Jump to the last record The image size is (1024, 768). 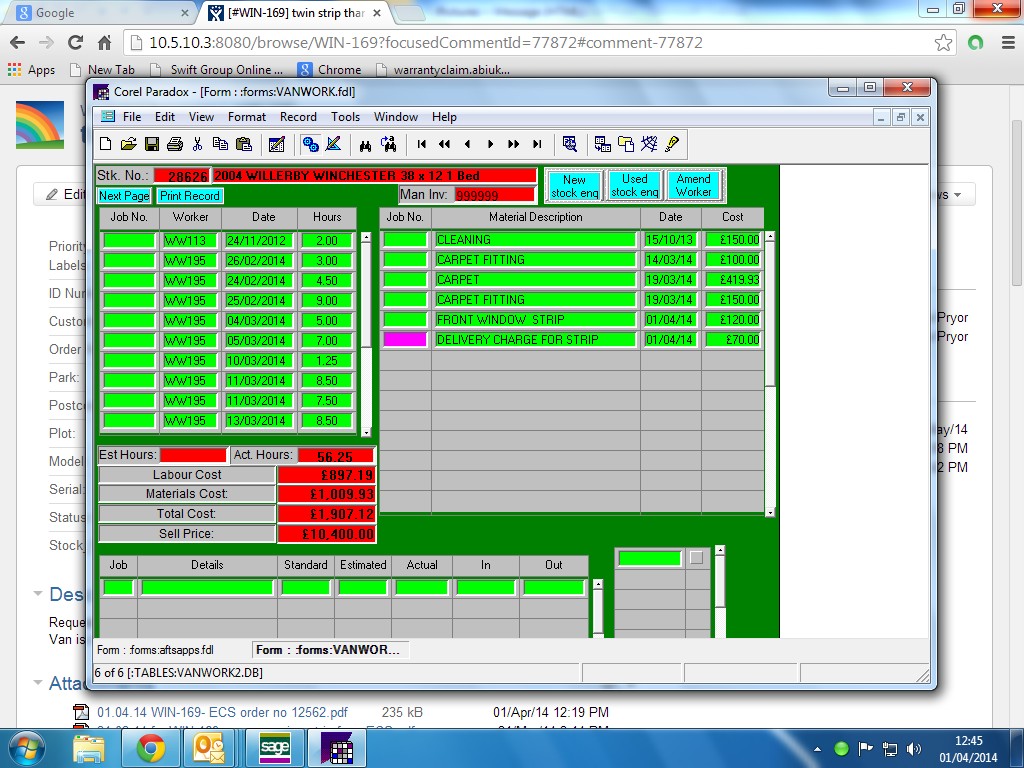(x=537, y=144)
